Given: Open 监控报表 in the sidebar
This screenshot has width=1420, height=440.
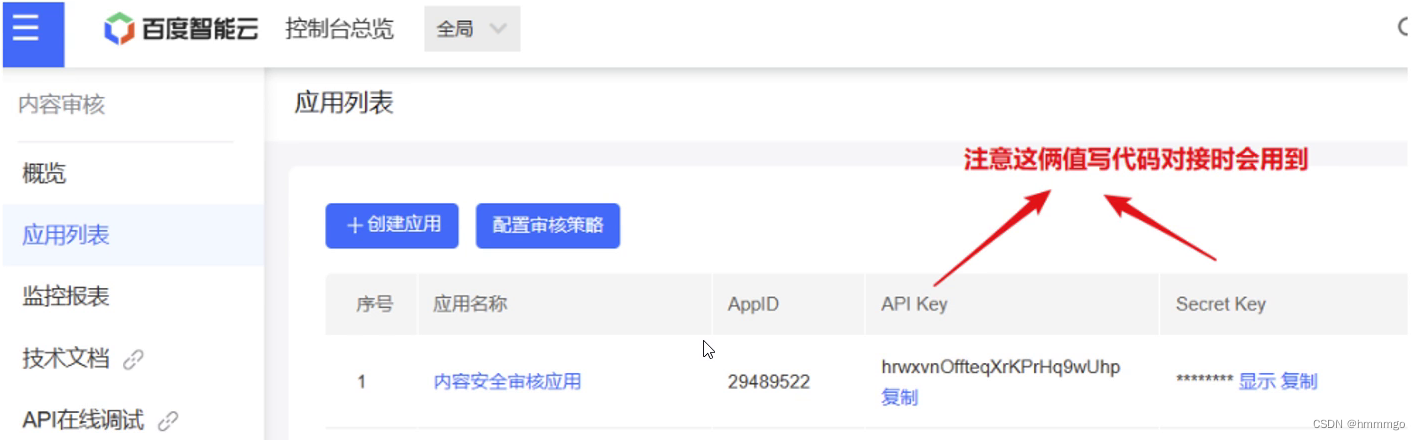Looking at the screenshot, I should pos(66,297).
